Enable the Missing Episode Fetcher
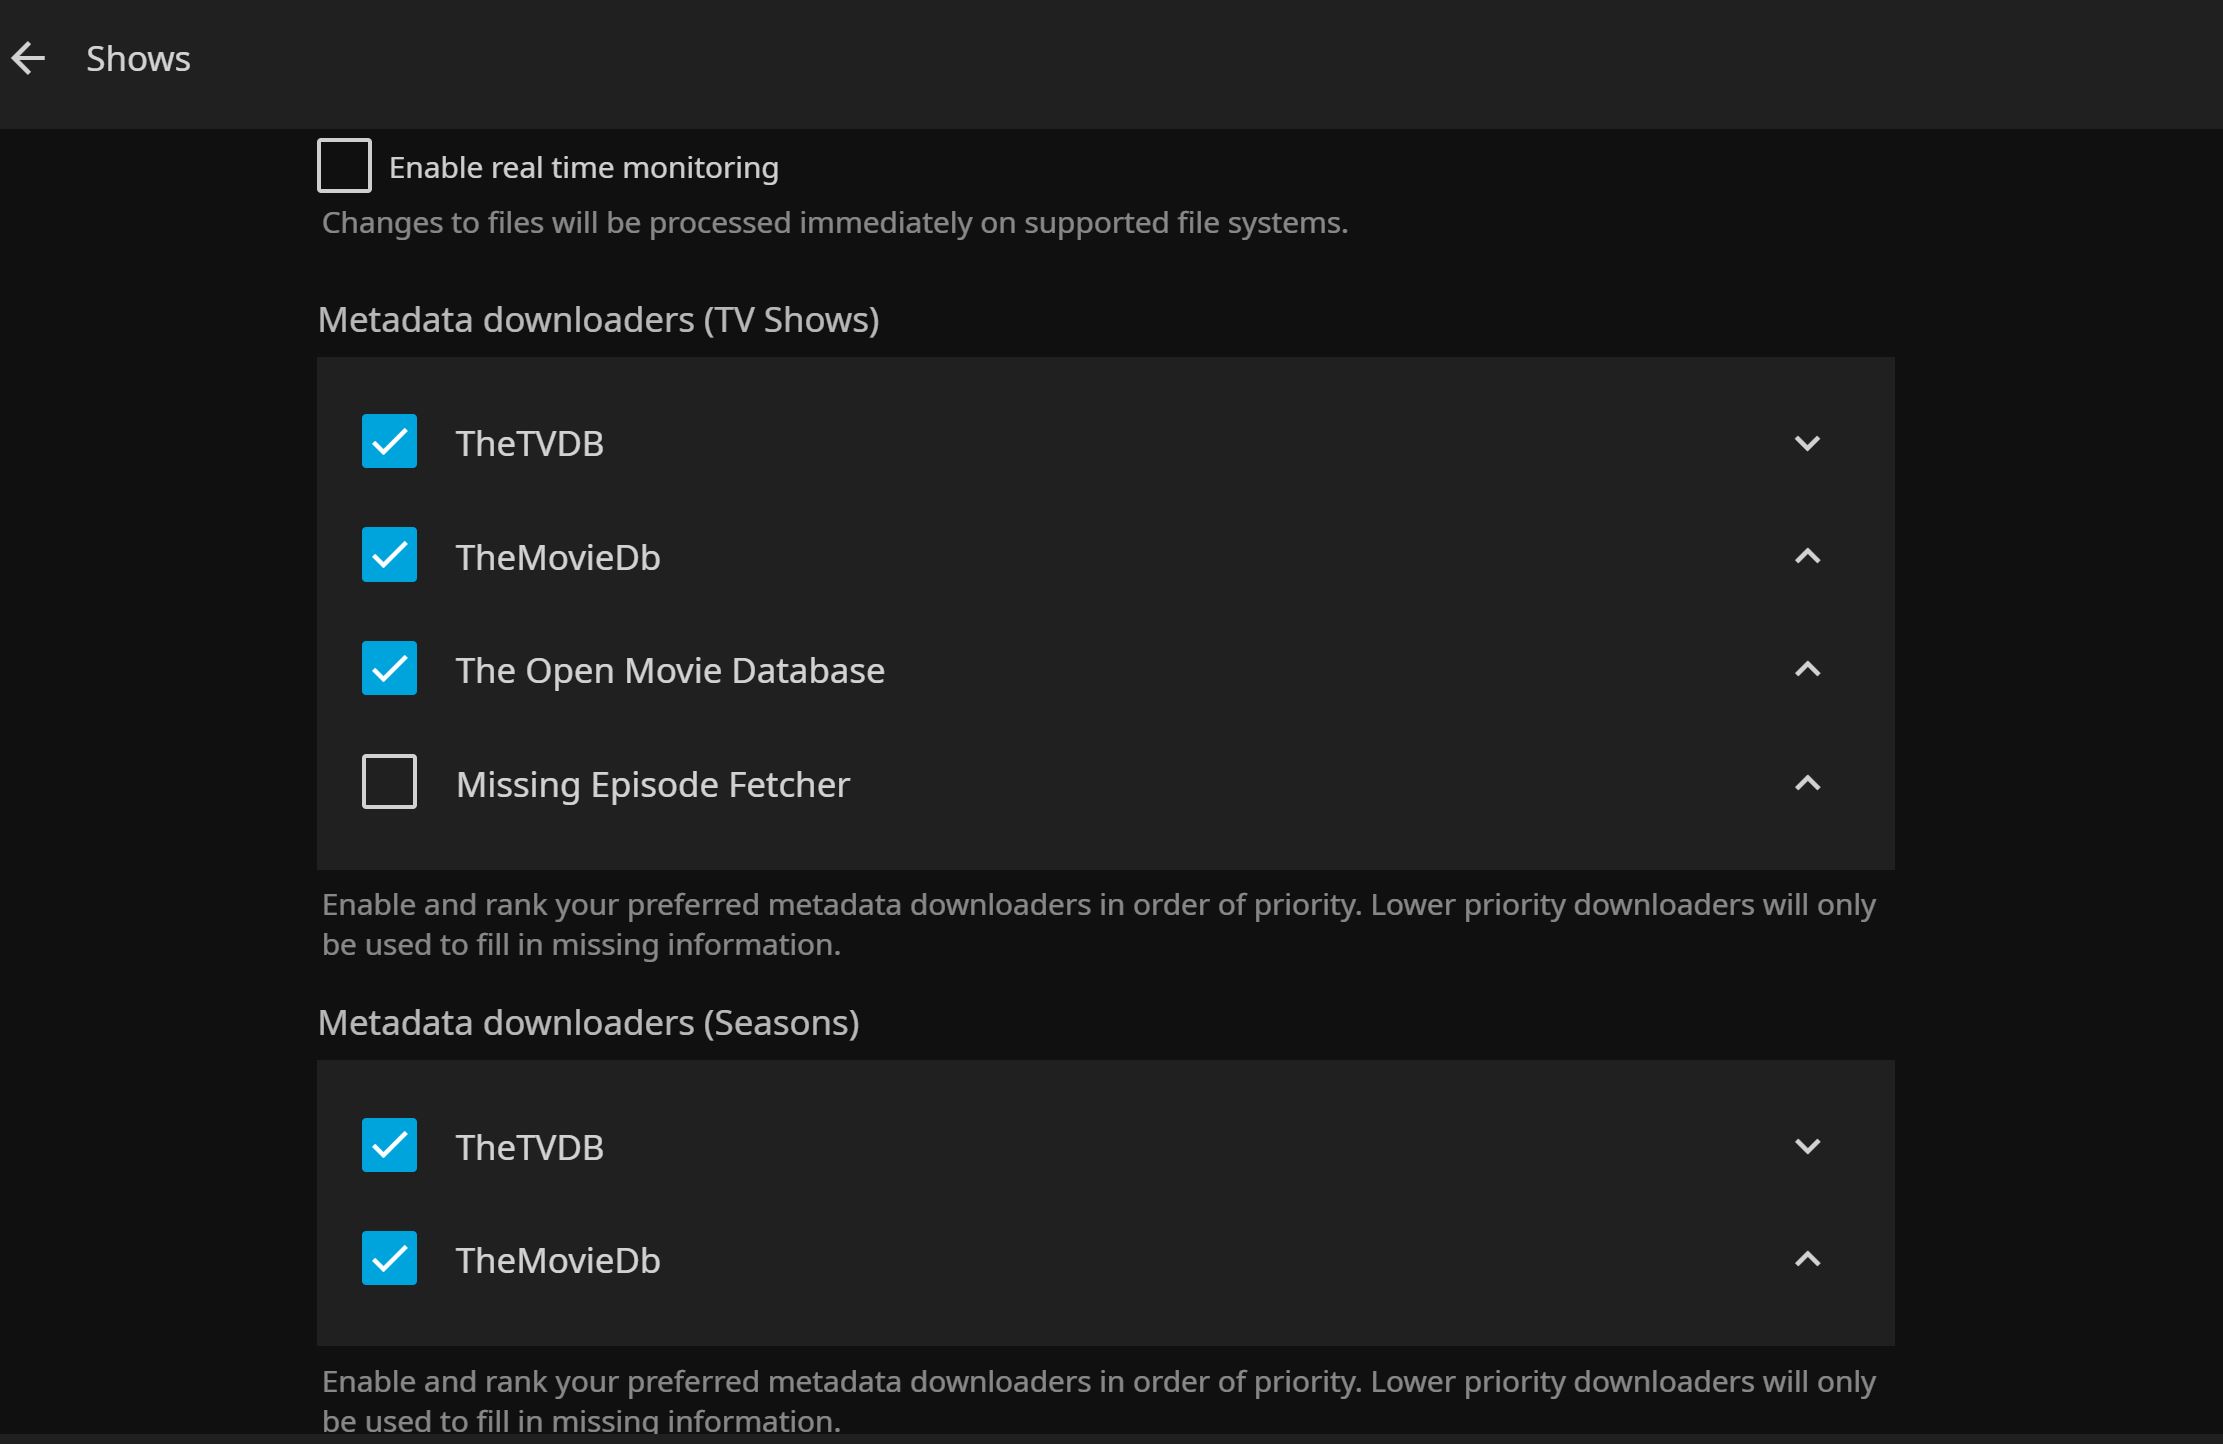The height and width of the screenshot is (1444, 2223). click(x=389, y=781)
